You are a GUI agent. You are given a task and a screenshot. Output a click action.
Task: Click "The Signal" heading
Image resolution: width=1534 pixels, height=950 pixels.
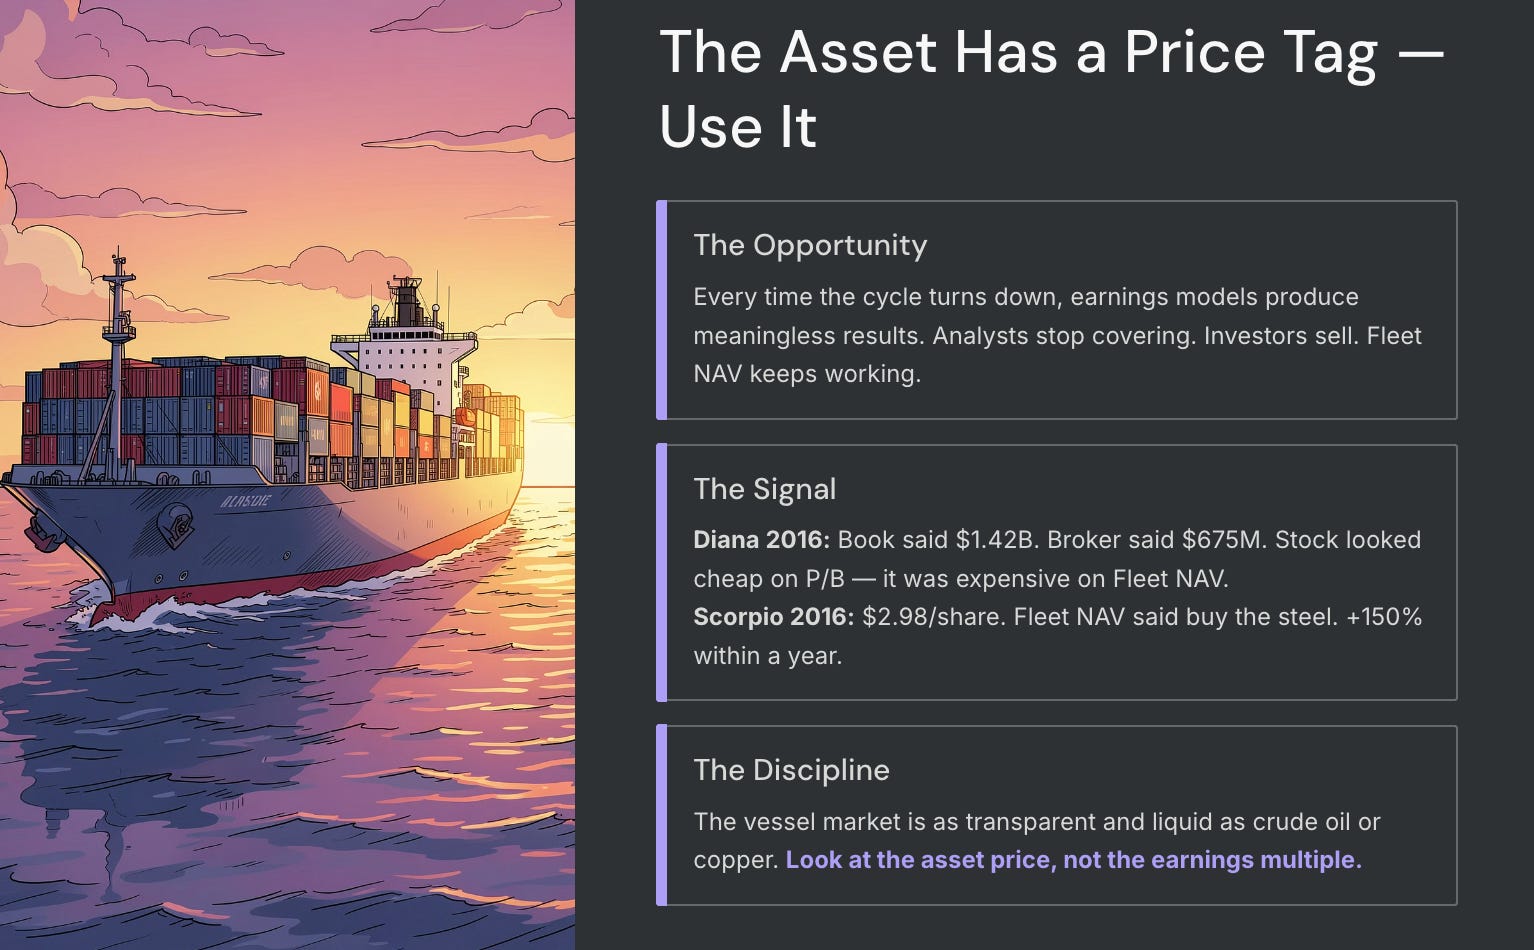[x=765, y=489]
